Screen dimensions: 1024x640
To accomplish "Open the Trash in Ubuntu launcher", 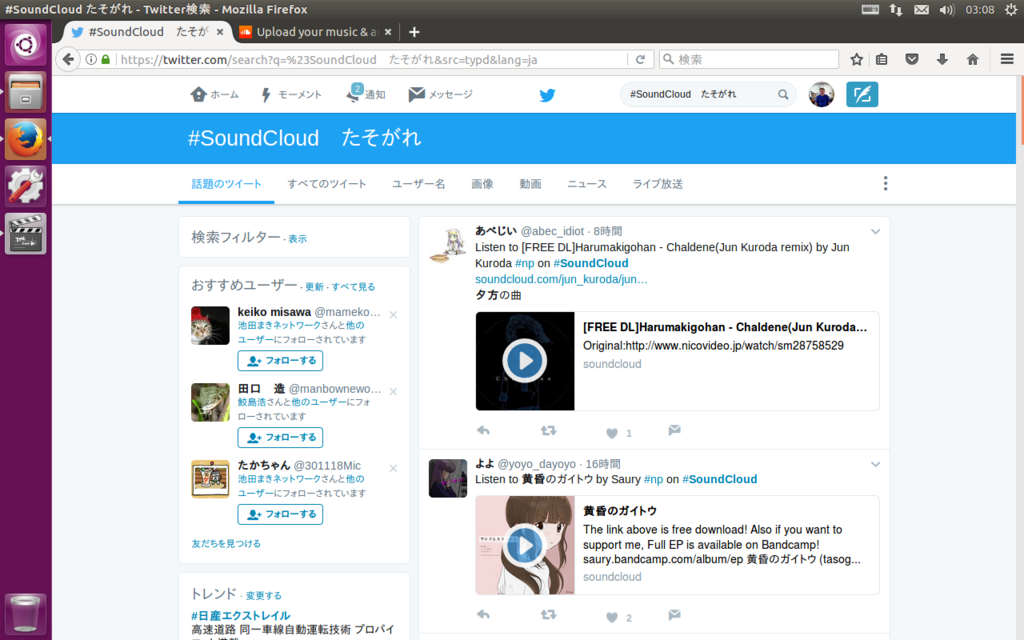I will [25, 613].
